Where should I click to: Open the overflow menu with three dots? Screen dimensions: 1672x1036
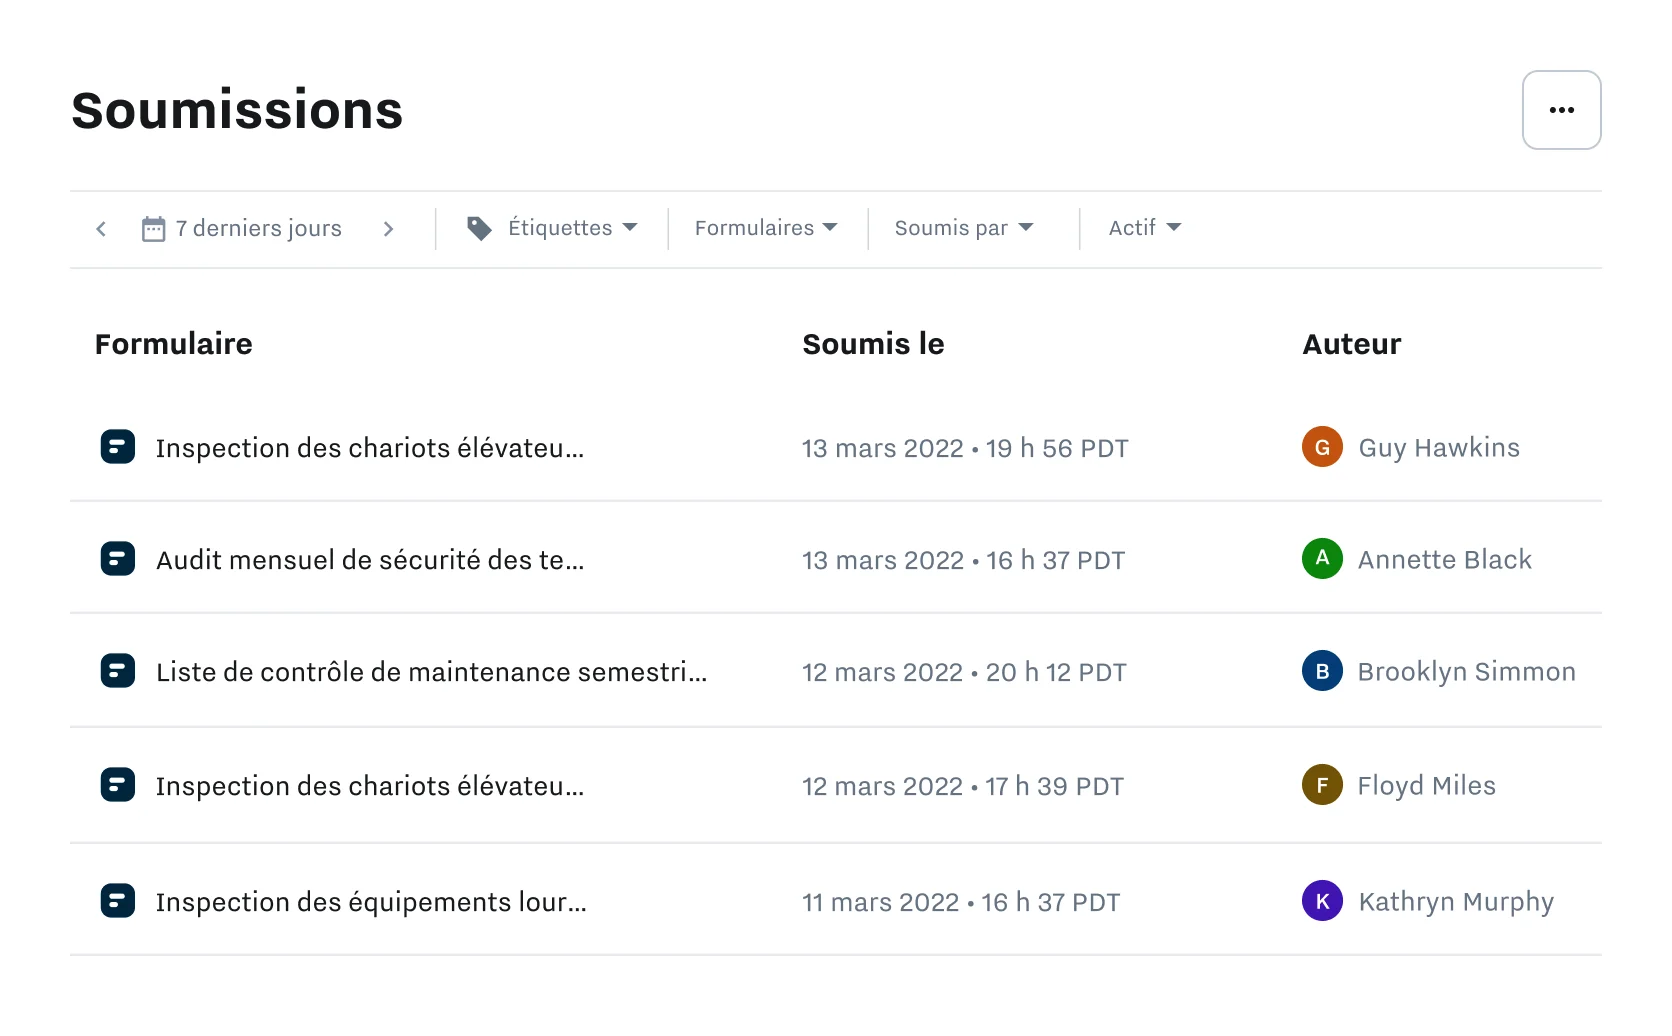coord(1561,110)
